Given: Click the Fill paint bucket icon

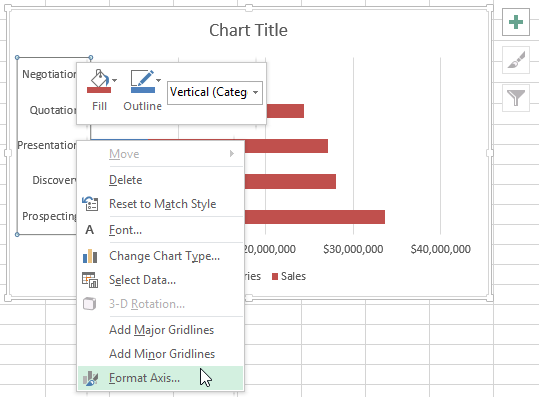Looking at the screenshot, I should pos(99,78).
